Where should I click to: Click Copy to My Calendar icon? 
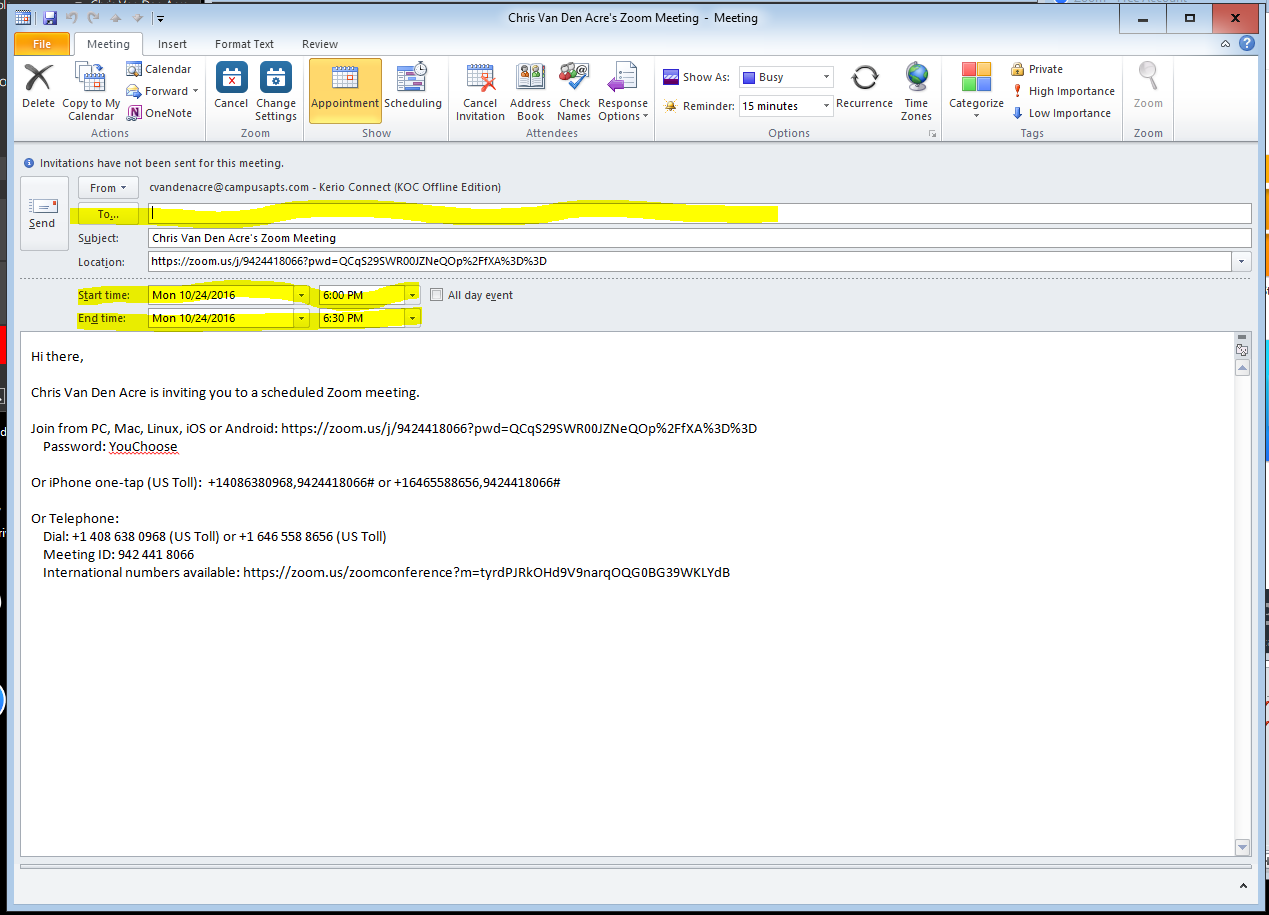tap(91, 79)
